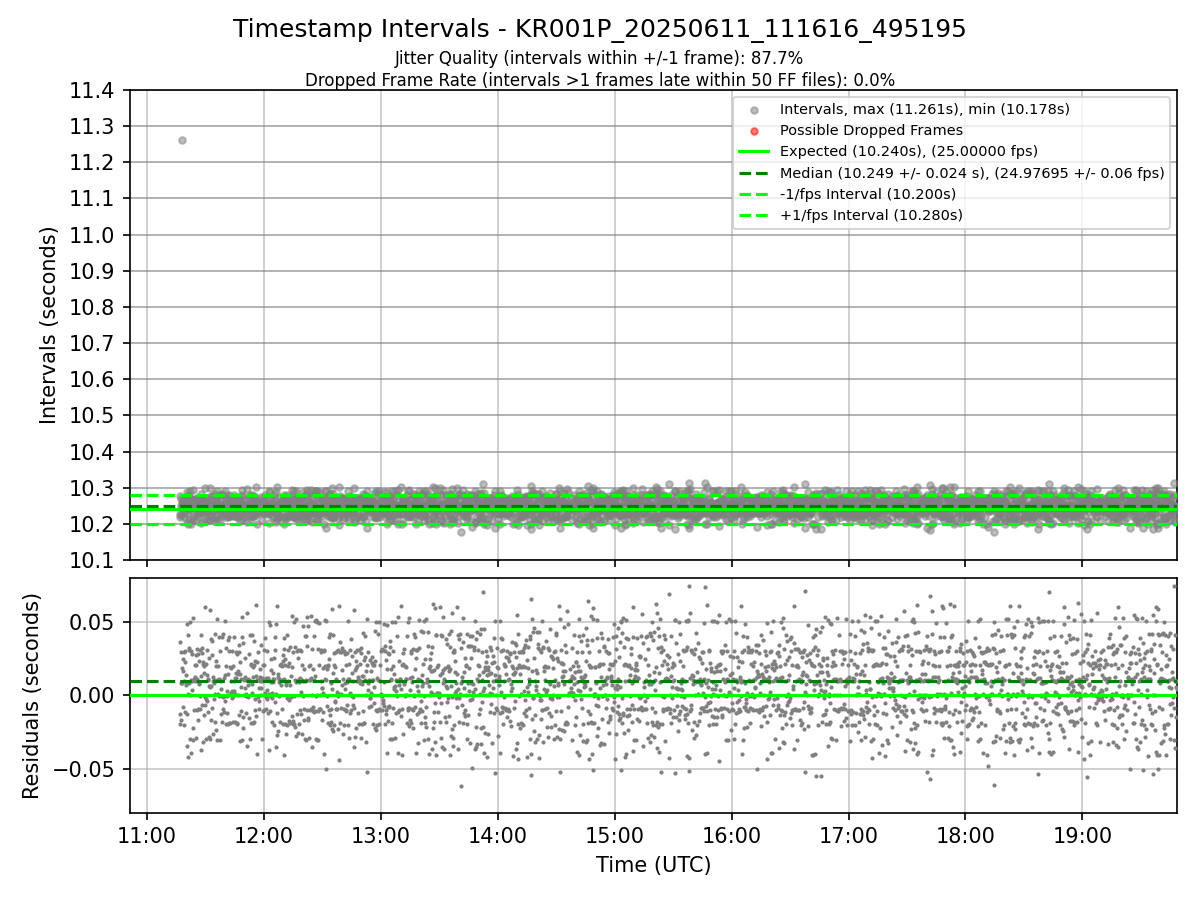Click y-axis tick label '10.3'
Image resolution: width=1200 pixels, height=900 pixels.
click(x=94, y=488)
